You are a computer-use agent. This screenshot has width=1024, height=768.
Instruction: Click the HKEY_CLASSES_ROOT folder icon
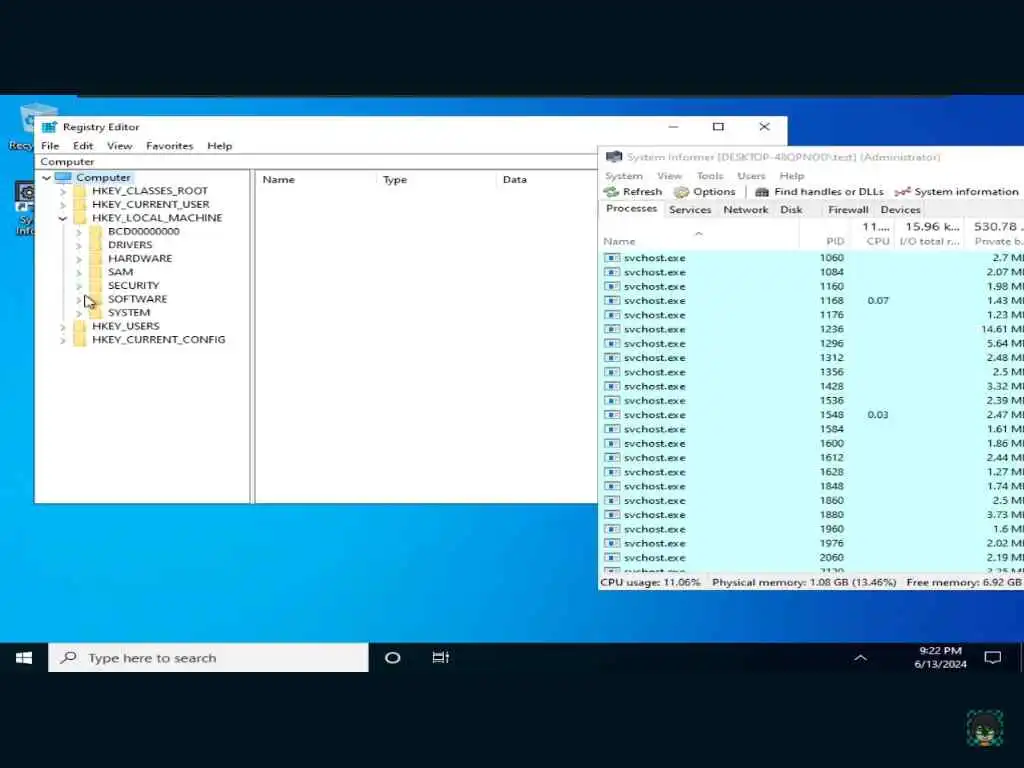pyautogui.click(x=80, y=191)
